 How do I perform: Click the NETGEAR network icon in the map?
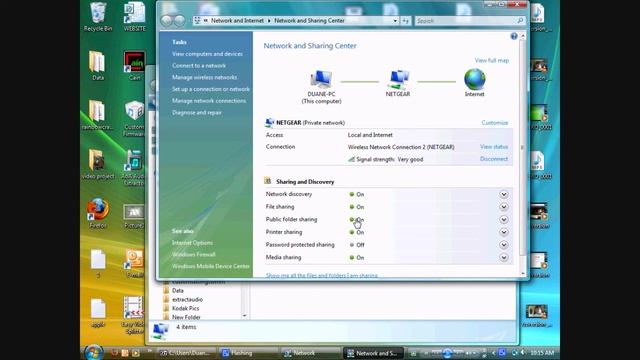[x=398, y=79]
